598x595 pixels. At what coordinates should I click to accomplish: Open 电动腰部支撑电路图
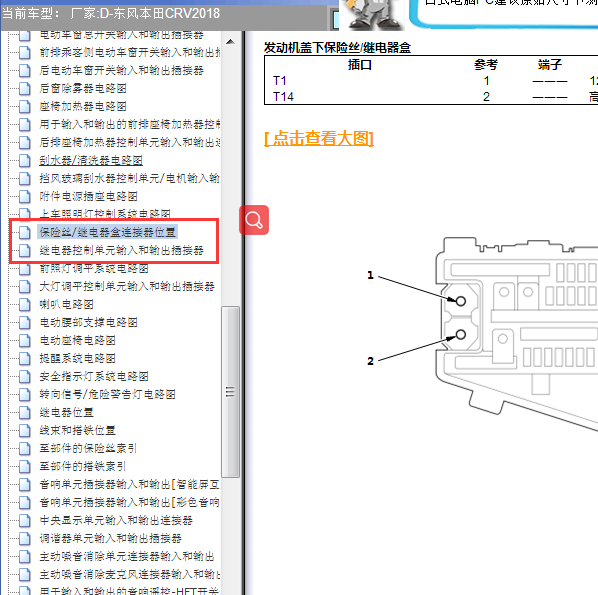pyautogui.click(x=88, y=322)
